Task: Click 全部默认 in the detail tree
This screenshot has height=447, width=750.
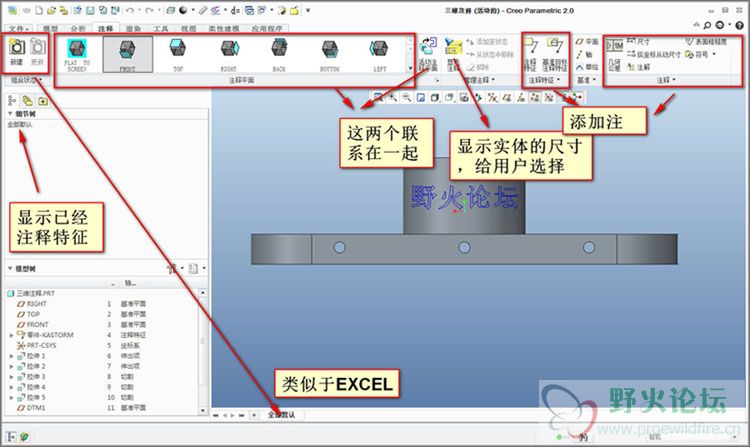Action: tap(20, 124)
